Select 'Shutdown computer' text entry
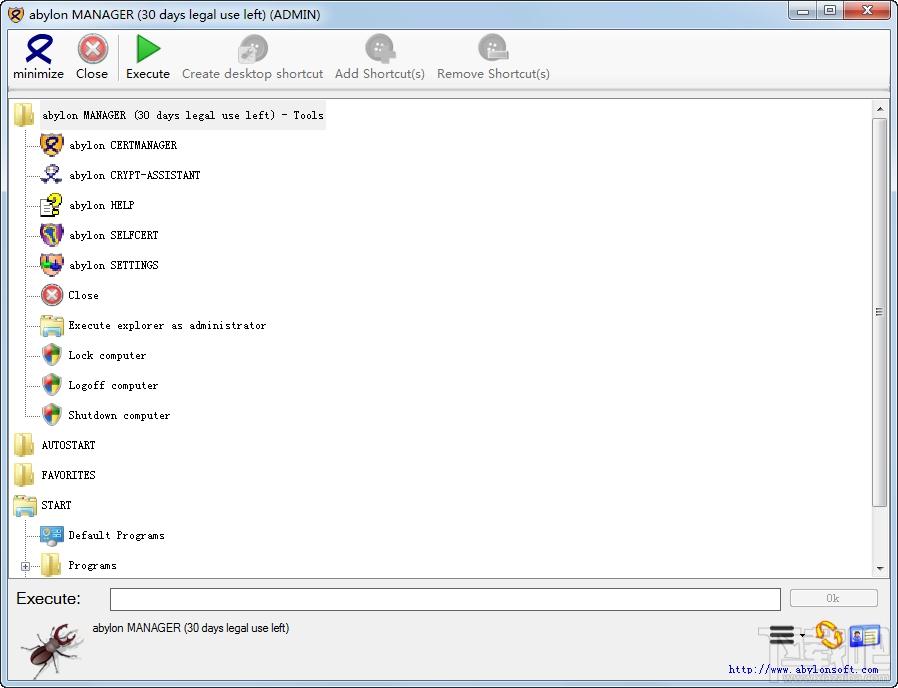The image size is (898, 688). (119, 415)
